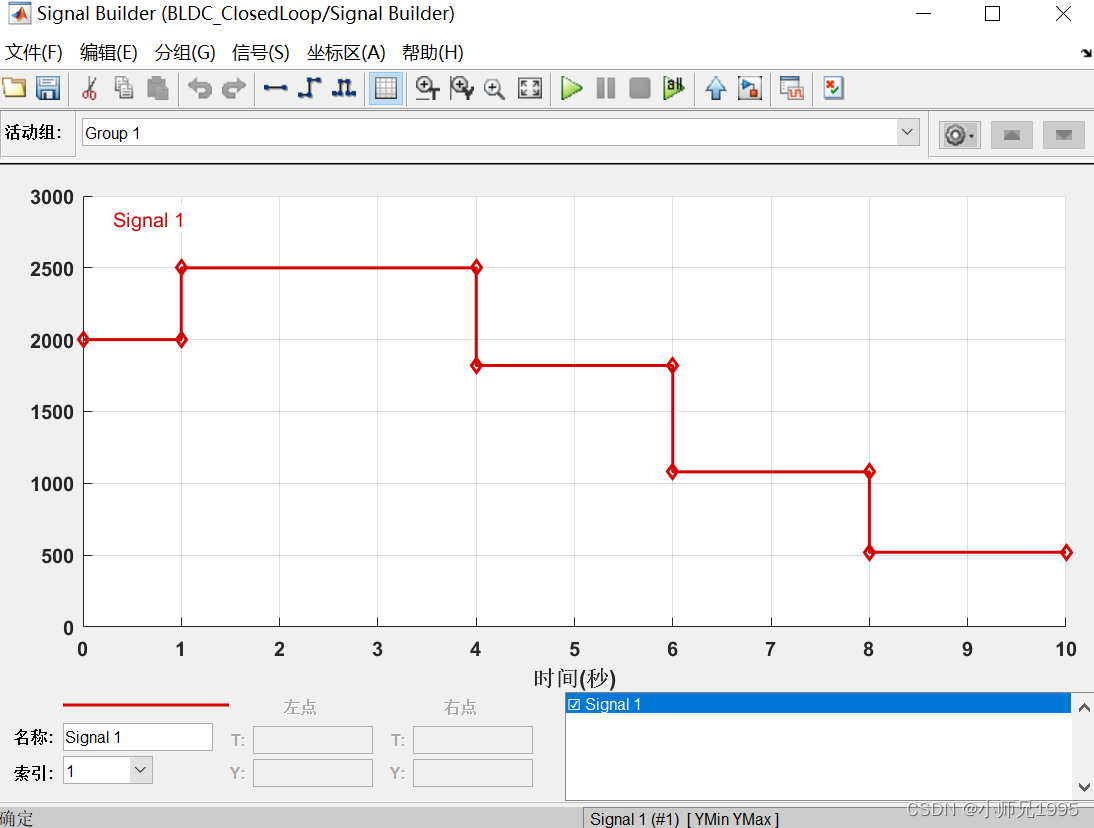Open the 坐标区(A) menu
Image resolution: width=1094 pixels, height=828 pixels.
coord(346,52)
